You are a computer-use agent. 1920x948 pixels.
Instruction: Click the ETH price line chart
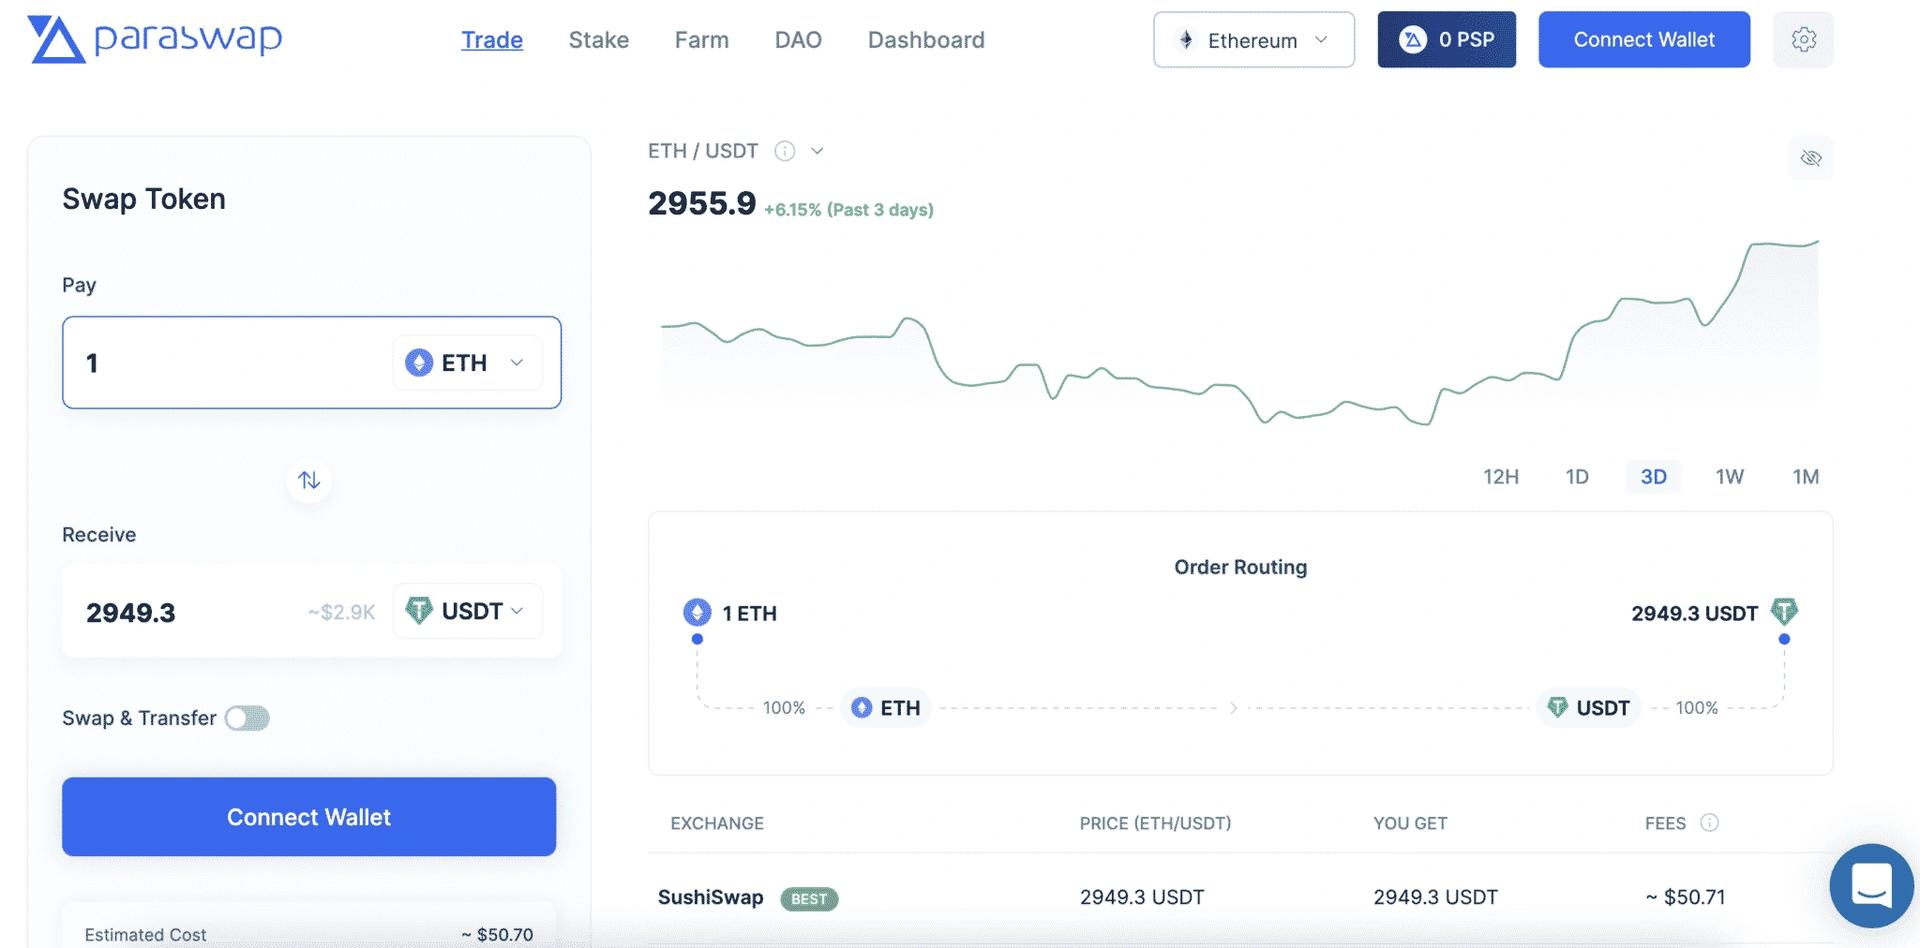point(1240,335)
